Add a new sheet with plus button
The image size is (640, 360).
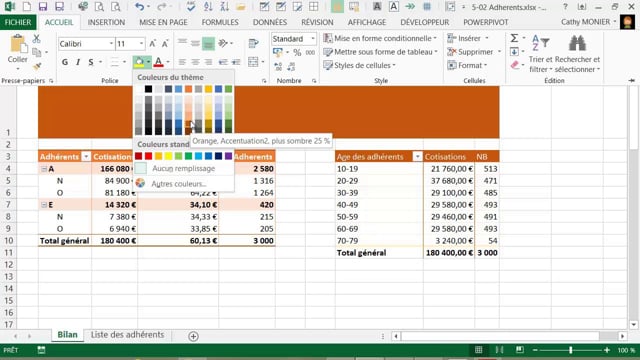(x=193, y=336)
